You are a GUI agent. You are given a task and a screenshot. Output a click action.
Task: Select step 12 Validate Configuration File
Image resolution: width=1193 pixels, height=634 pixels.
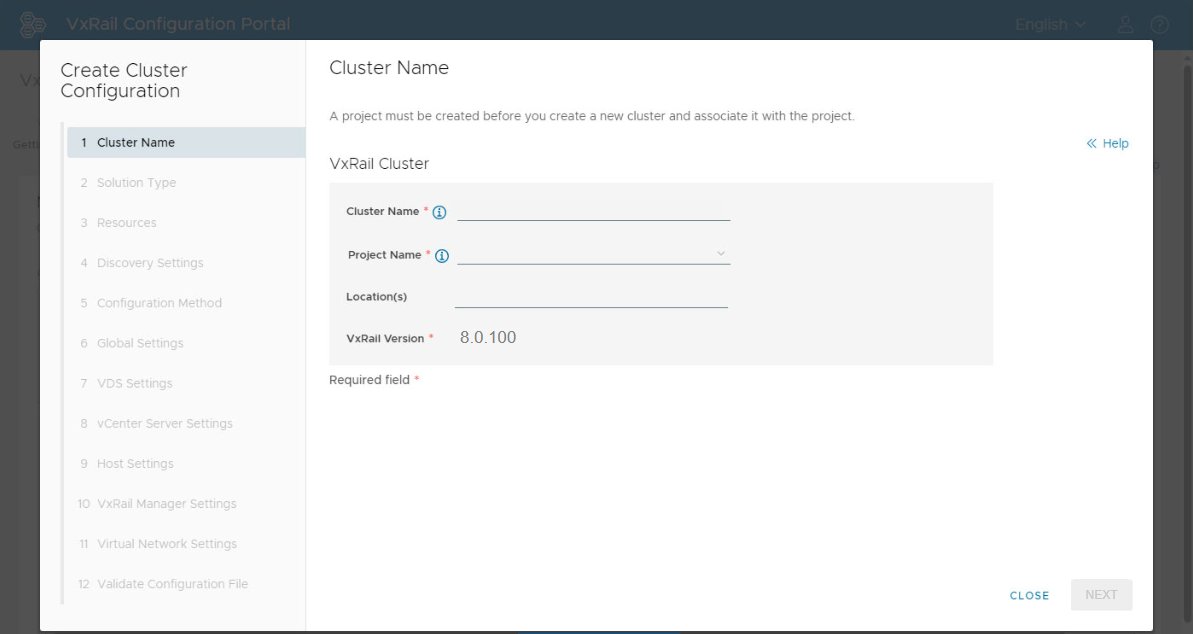click(x=186, y=584)
